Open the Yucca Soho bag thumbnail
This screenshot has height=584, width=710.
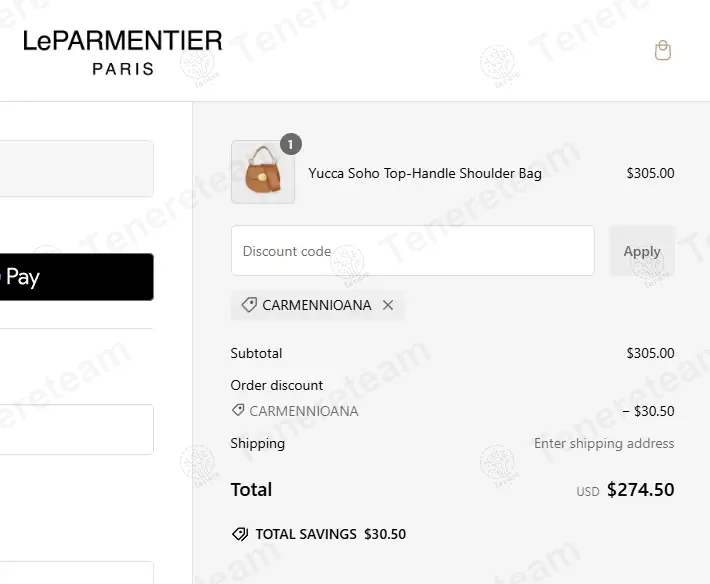point(263,173)
